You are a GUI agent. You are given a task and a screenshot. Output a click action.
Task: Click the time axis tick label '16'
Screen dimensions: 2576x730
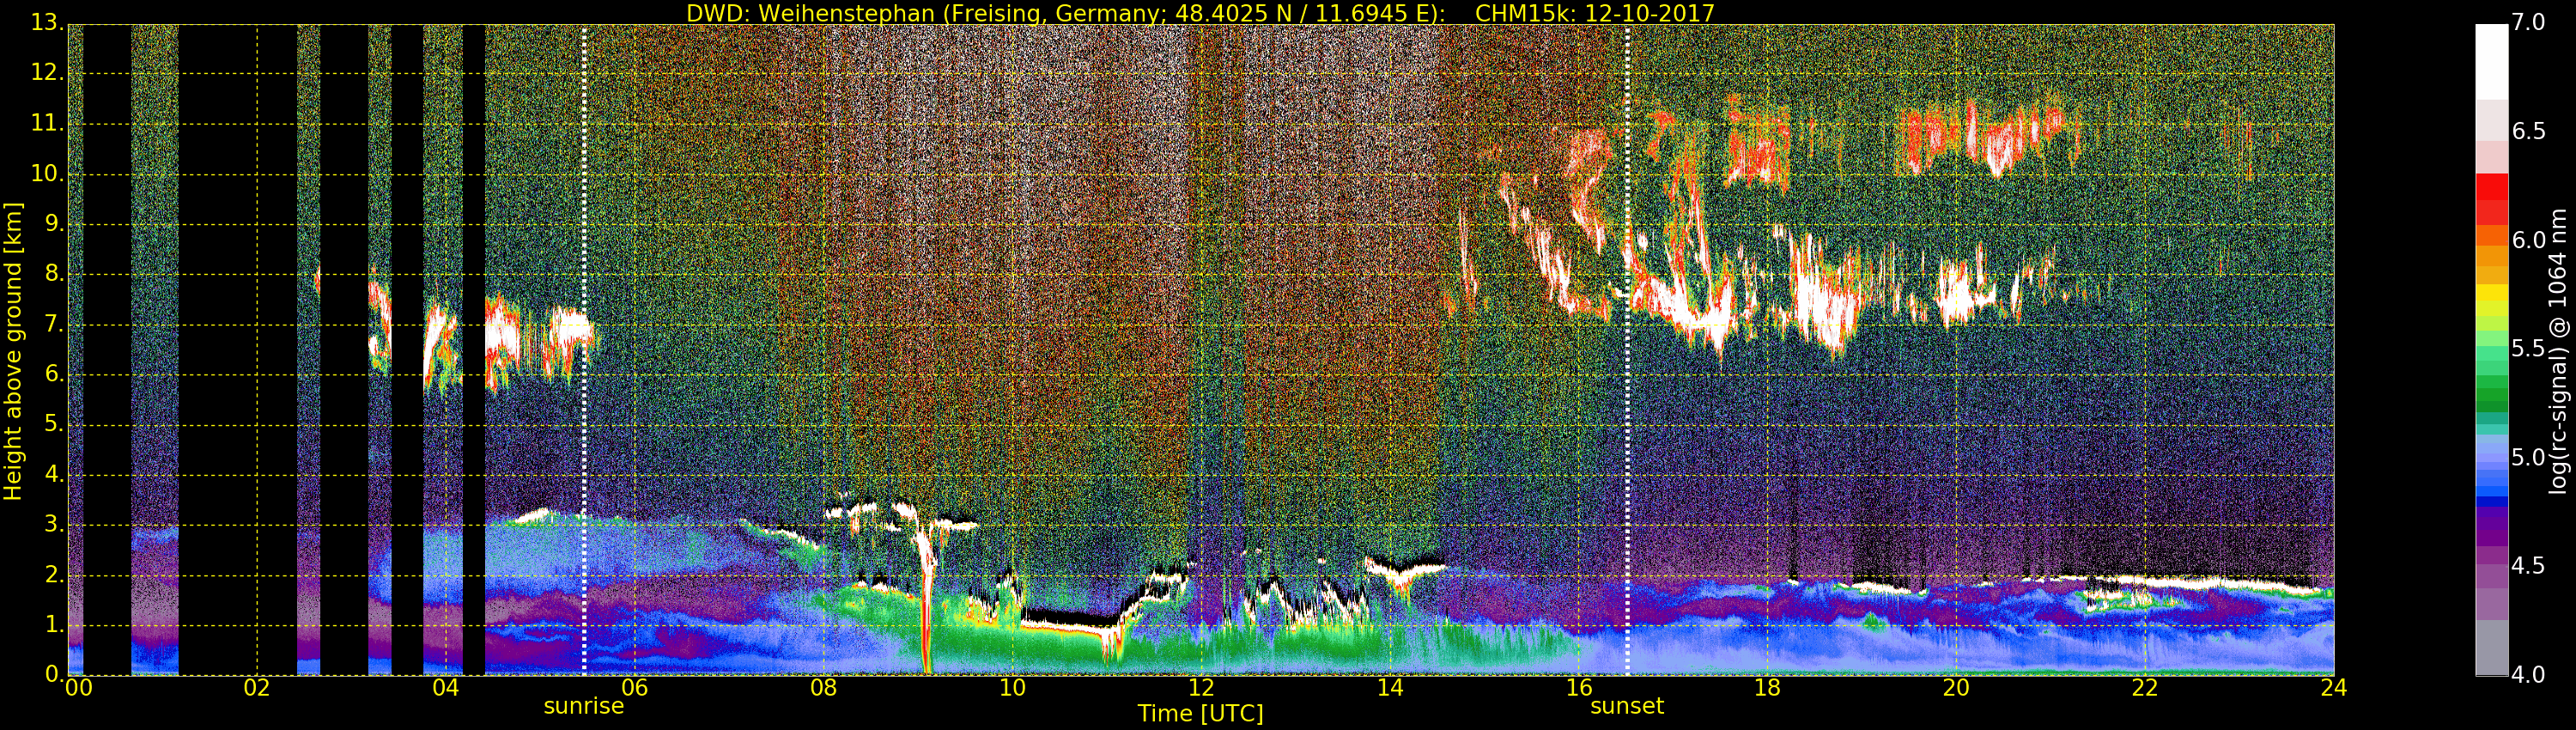click(1579, 688)
